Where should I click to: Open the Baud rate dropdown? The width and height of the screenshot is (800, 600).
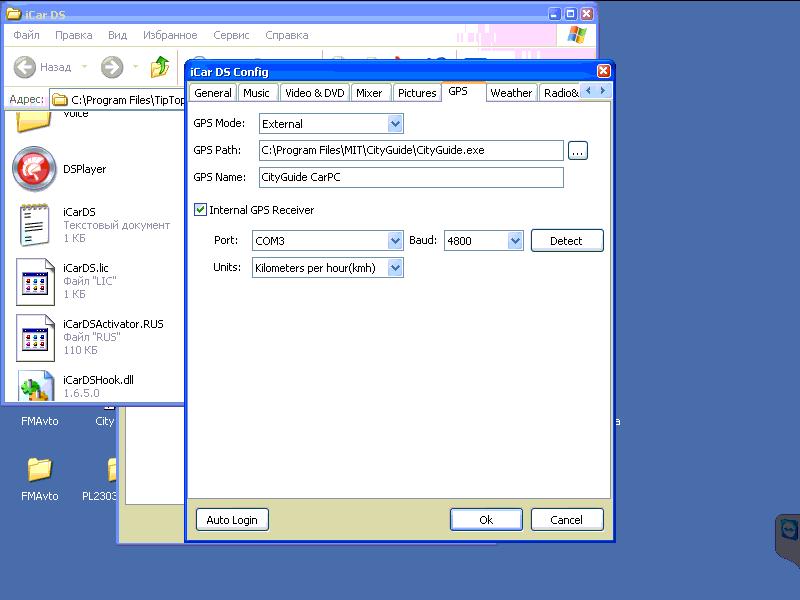(515, 241)
